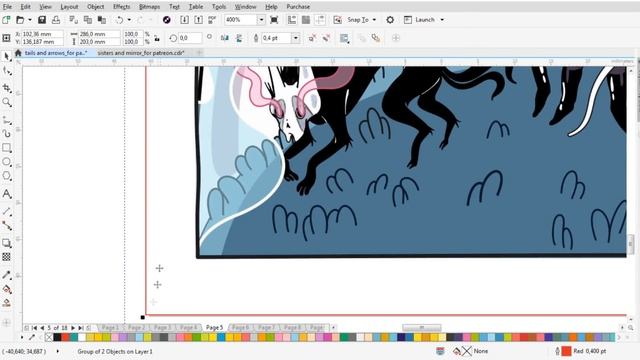Open the Object menu
This screenshot has width=640, height=360.
(x=96, y=7)
